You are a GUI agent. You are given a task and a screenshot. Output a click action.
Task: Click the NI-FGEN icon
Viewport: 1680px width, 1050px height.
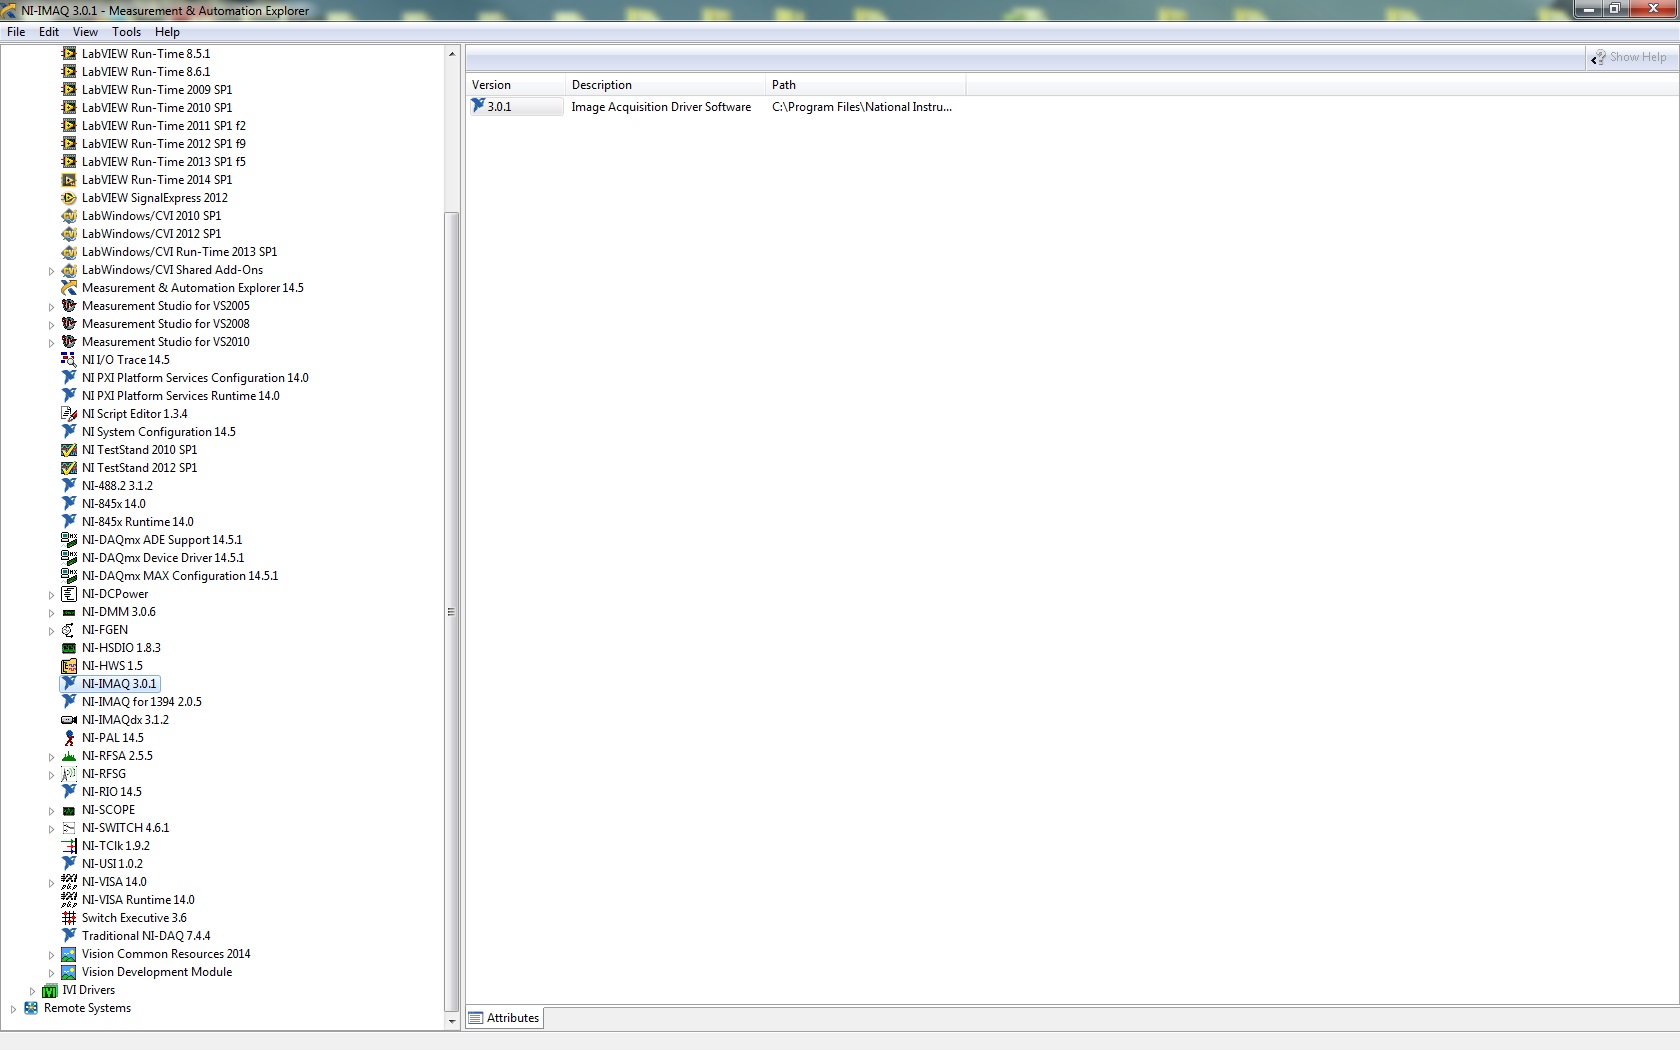pos(69,630)
